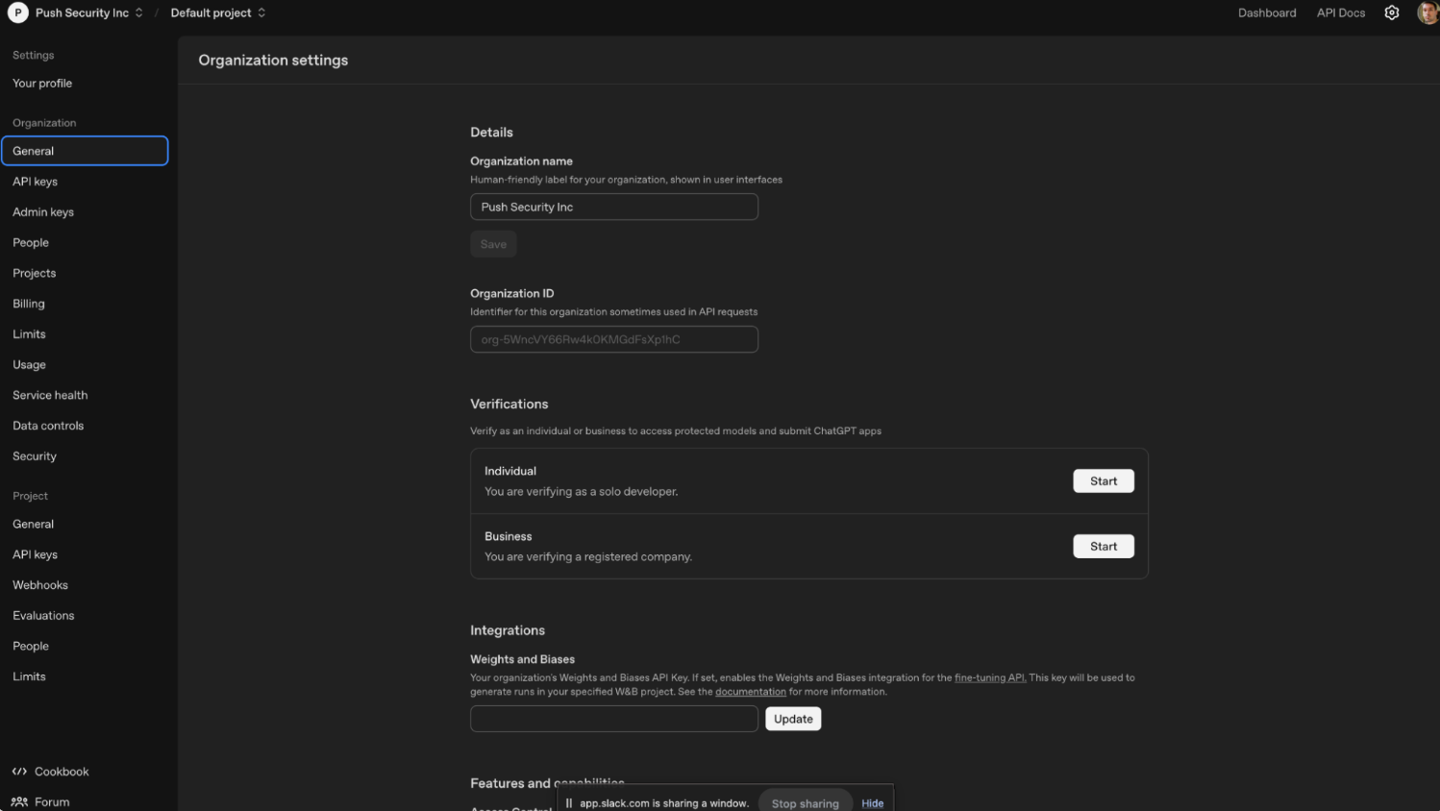1440x811 pixels.
Task: Open the fine-tuning API link
Action: (989, 678)
